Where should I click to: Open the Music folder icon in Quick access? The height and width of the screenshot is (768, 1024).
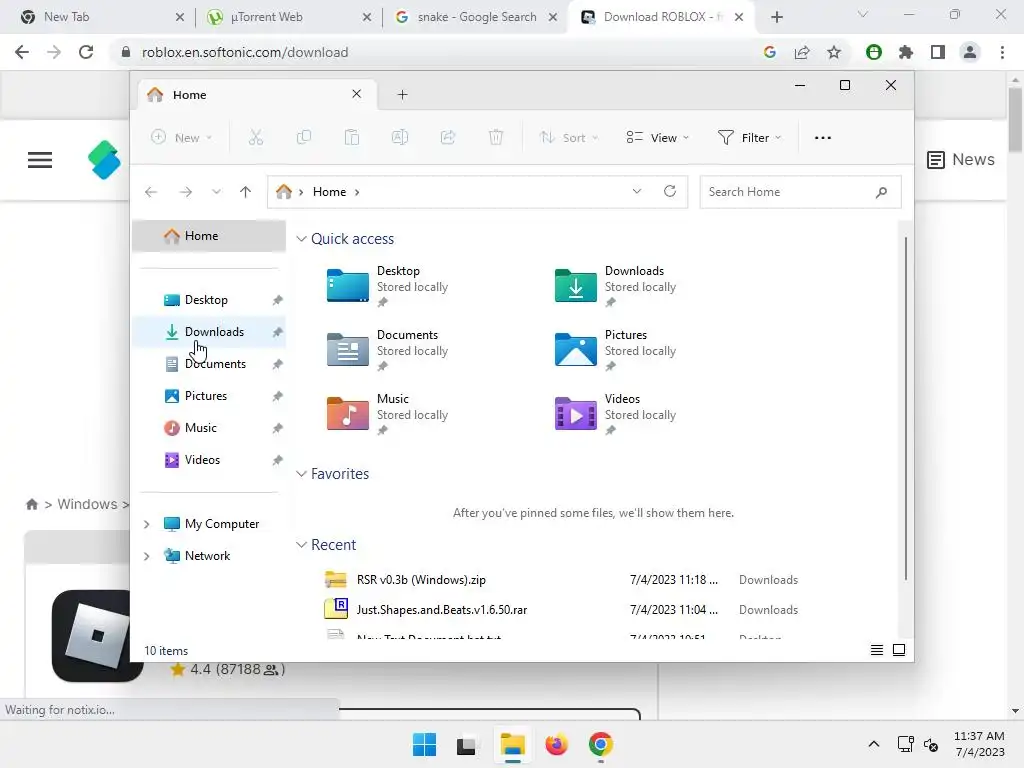[347, 413]
